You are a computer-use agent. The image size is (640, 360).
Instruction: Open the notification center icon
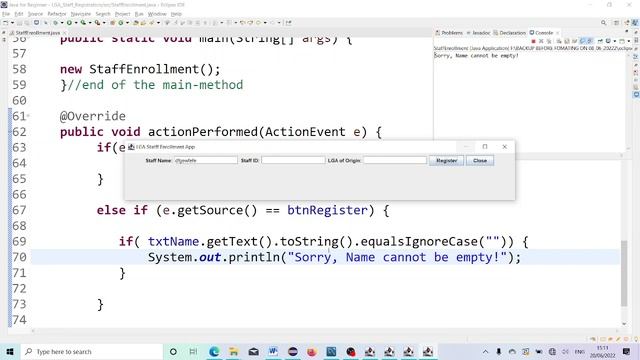[x=627, y=351]
